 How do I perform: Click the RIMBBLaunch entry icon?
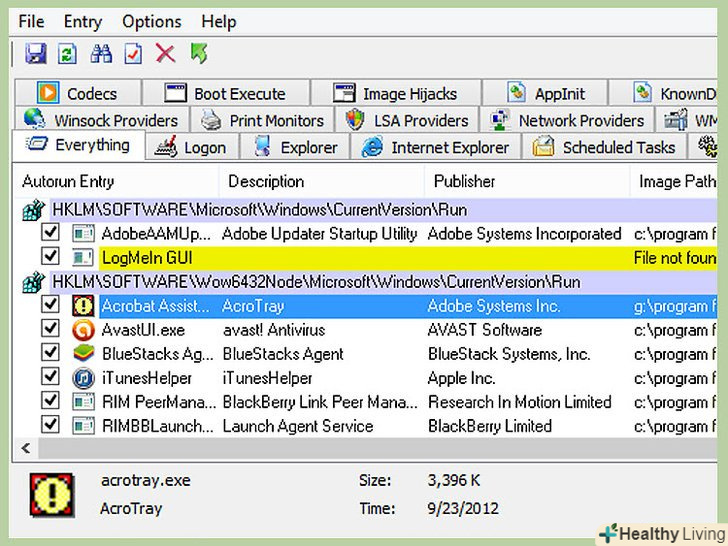click(84, 426)
